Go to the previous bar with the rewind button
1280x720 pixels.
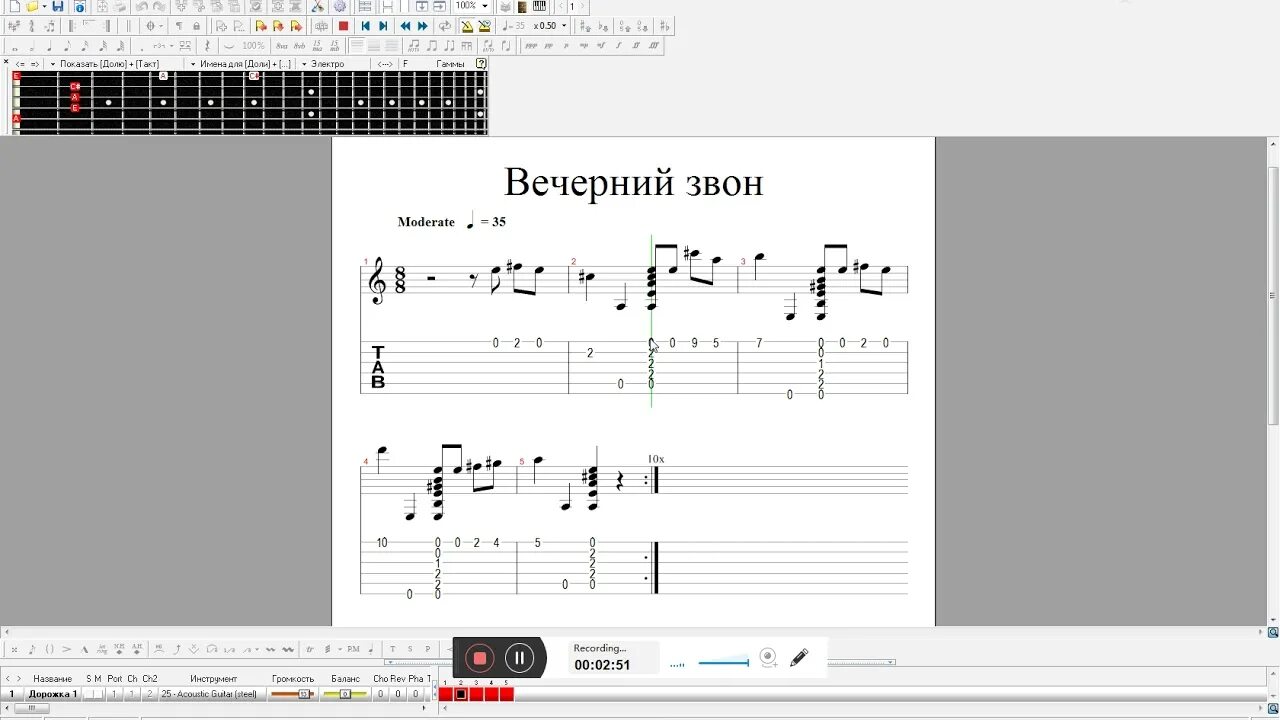405,25
